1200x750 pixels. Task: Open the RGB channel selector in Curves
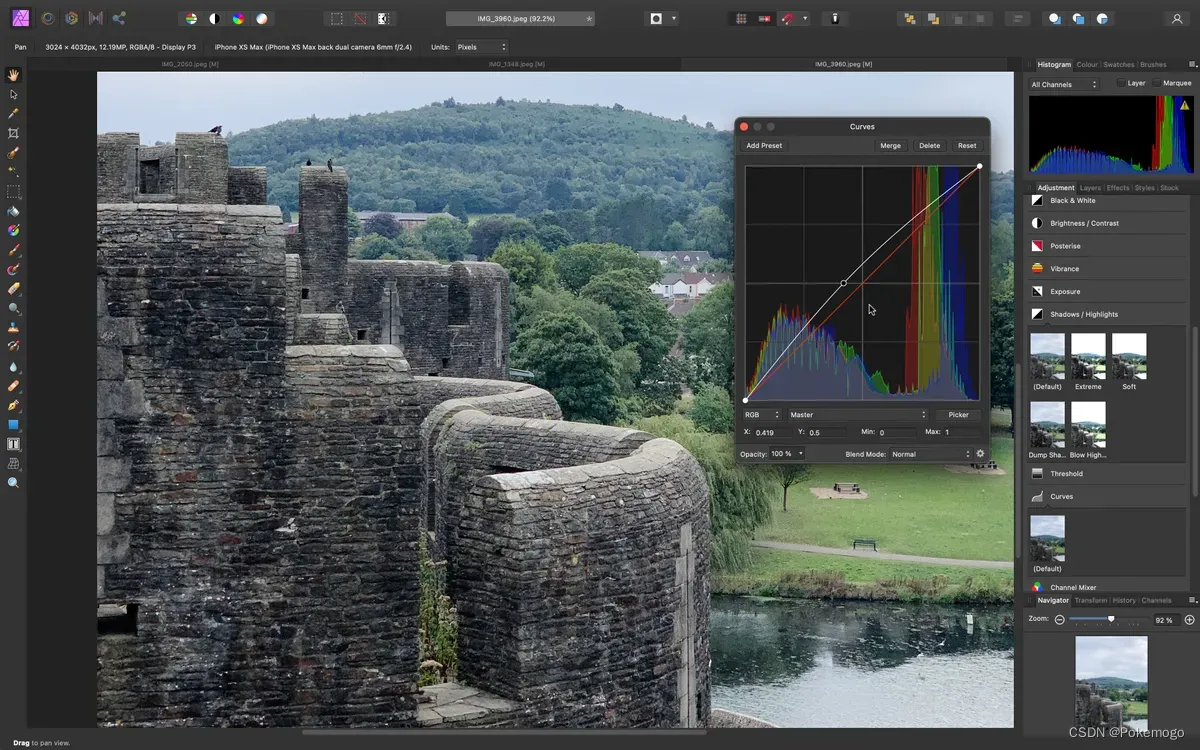761,414
